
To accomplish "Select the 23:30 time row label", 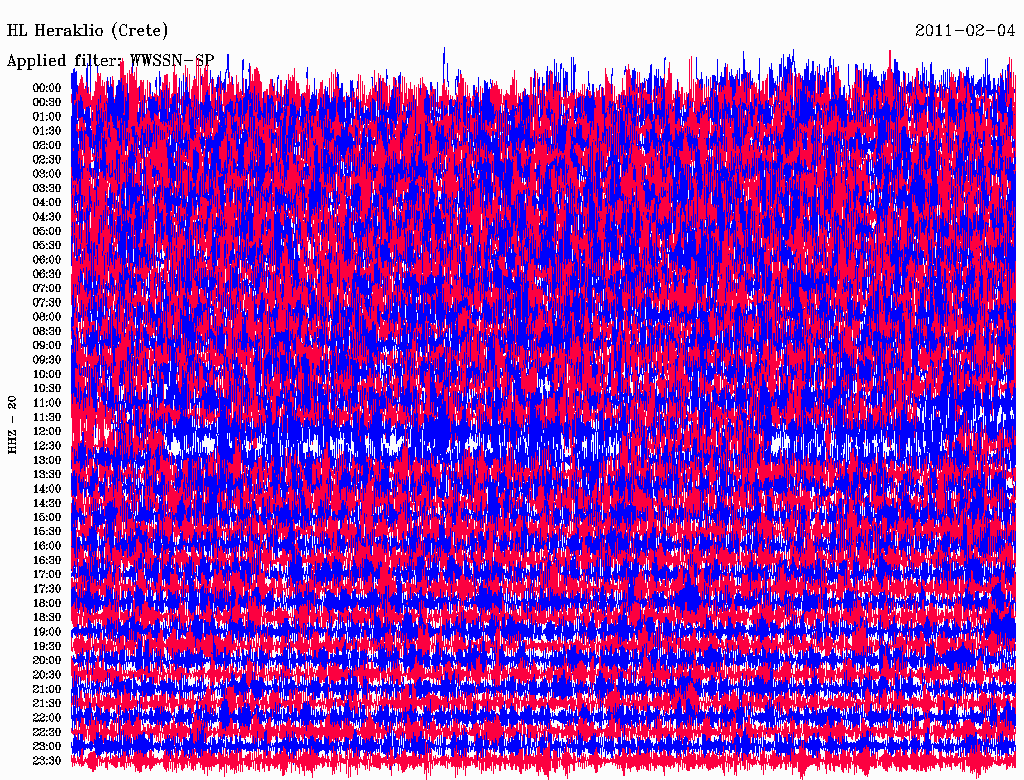I will 47,761.
